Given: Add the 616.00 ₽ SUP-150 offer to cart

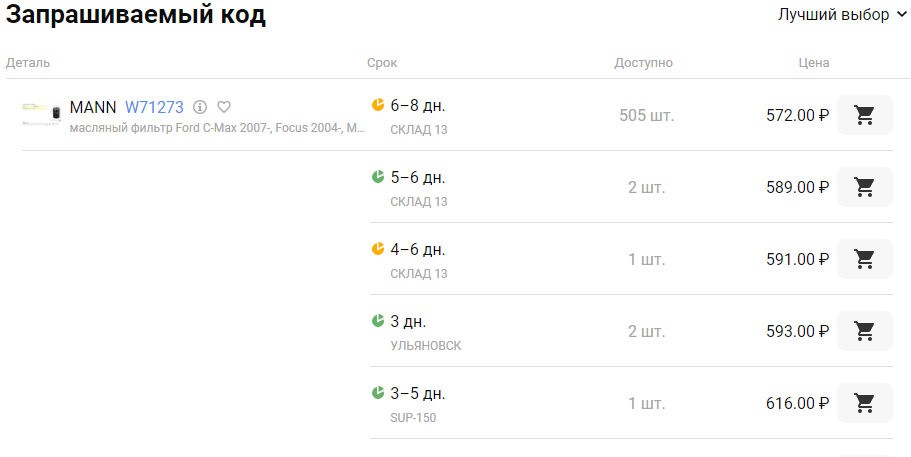Looking at the screenshot, I should (865, 403).
